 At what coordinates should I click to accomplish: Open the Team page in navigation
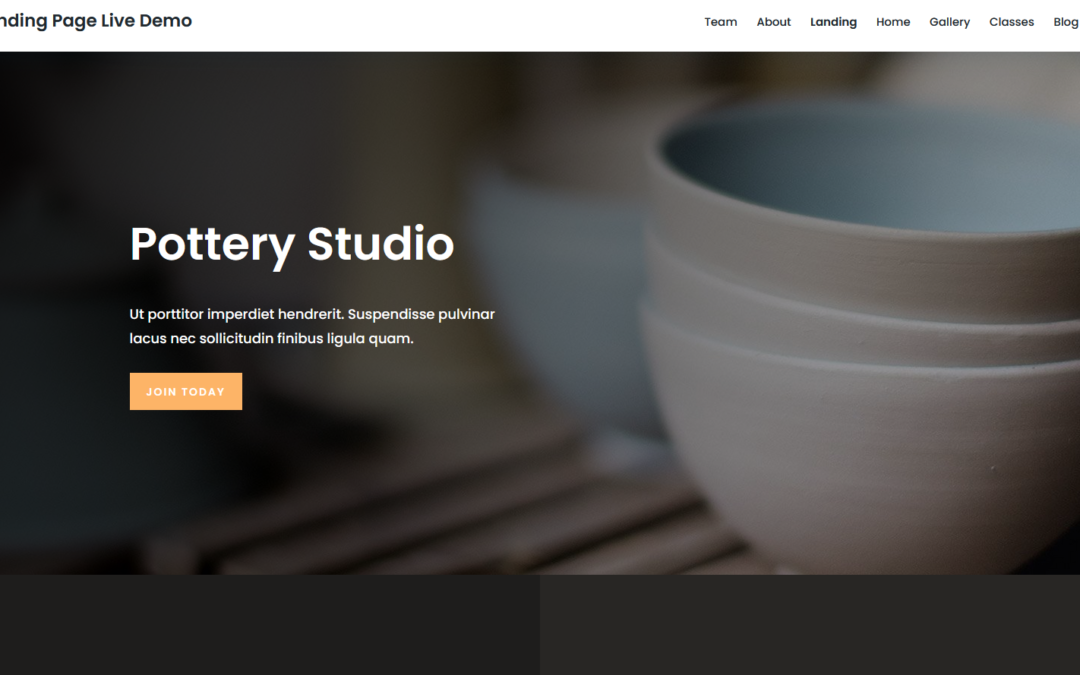click(720, 22)
